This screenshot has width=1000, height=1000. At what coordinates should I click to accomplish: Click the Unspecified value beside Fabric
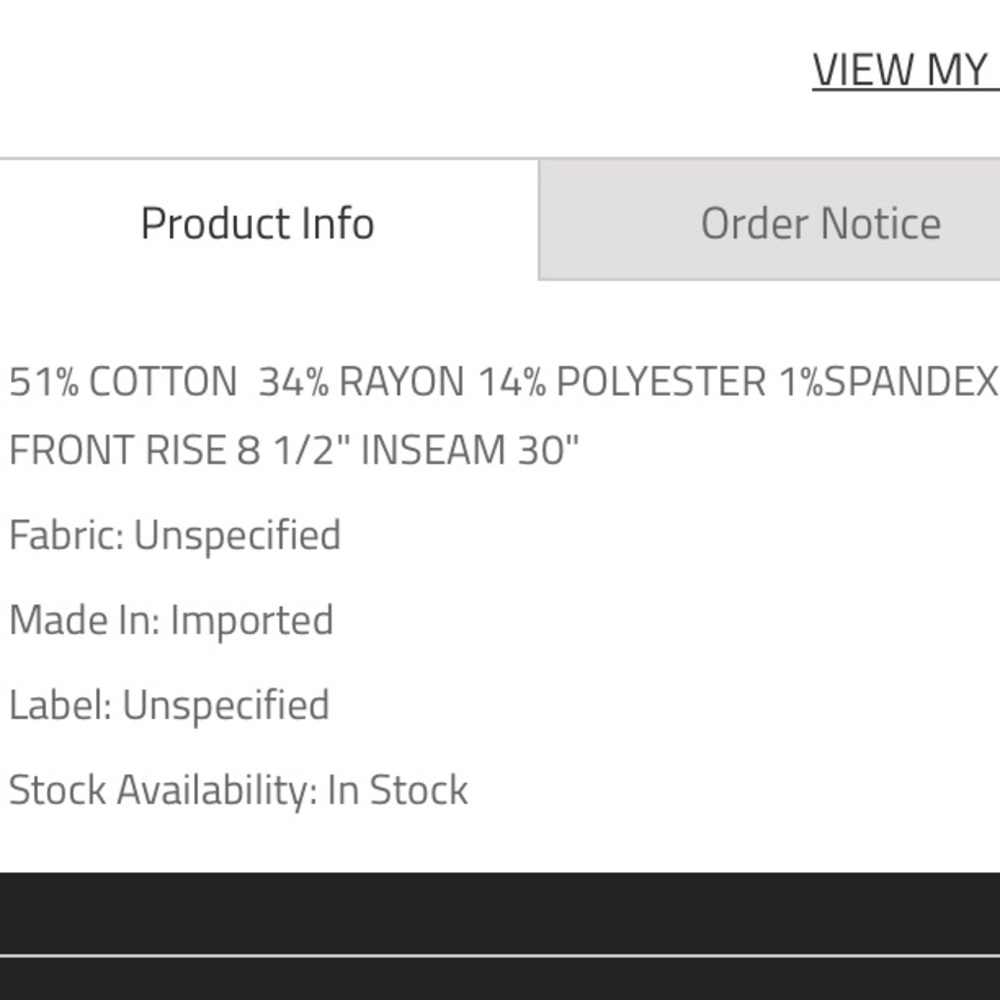(x=237, y=535)
